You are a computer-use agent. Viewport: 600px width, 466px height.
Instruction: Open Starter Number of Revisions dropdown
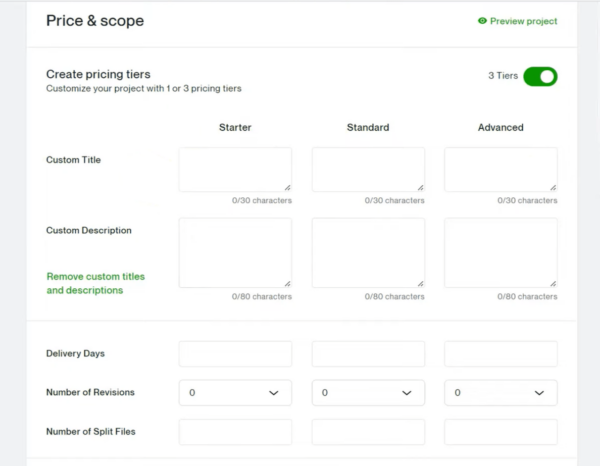pos(235,393)
